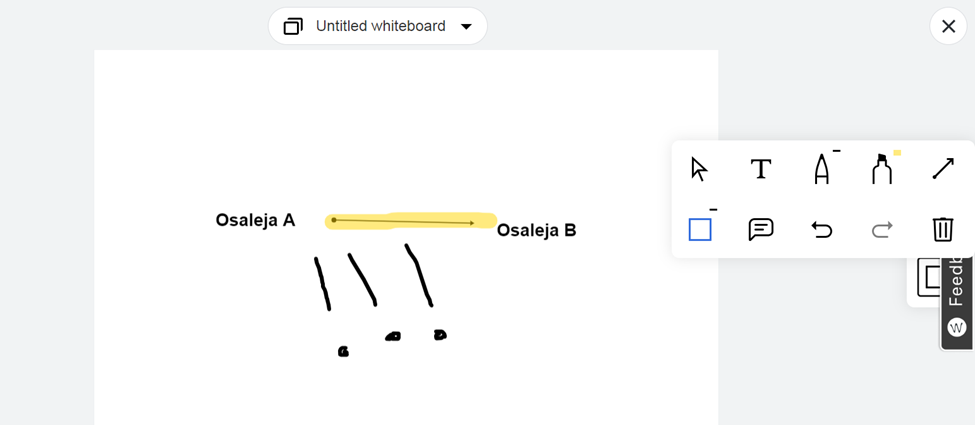Image resolution: width=975 pixels, height=425 pixels.
Task: Click the yellow color indicator on the highlighter
Action: click(x=897, y=152)
